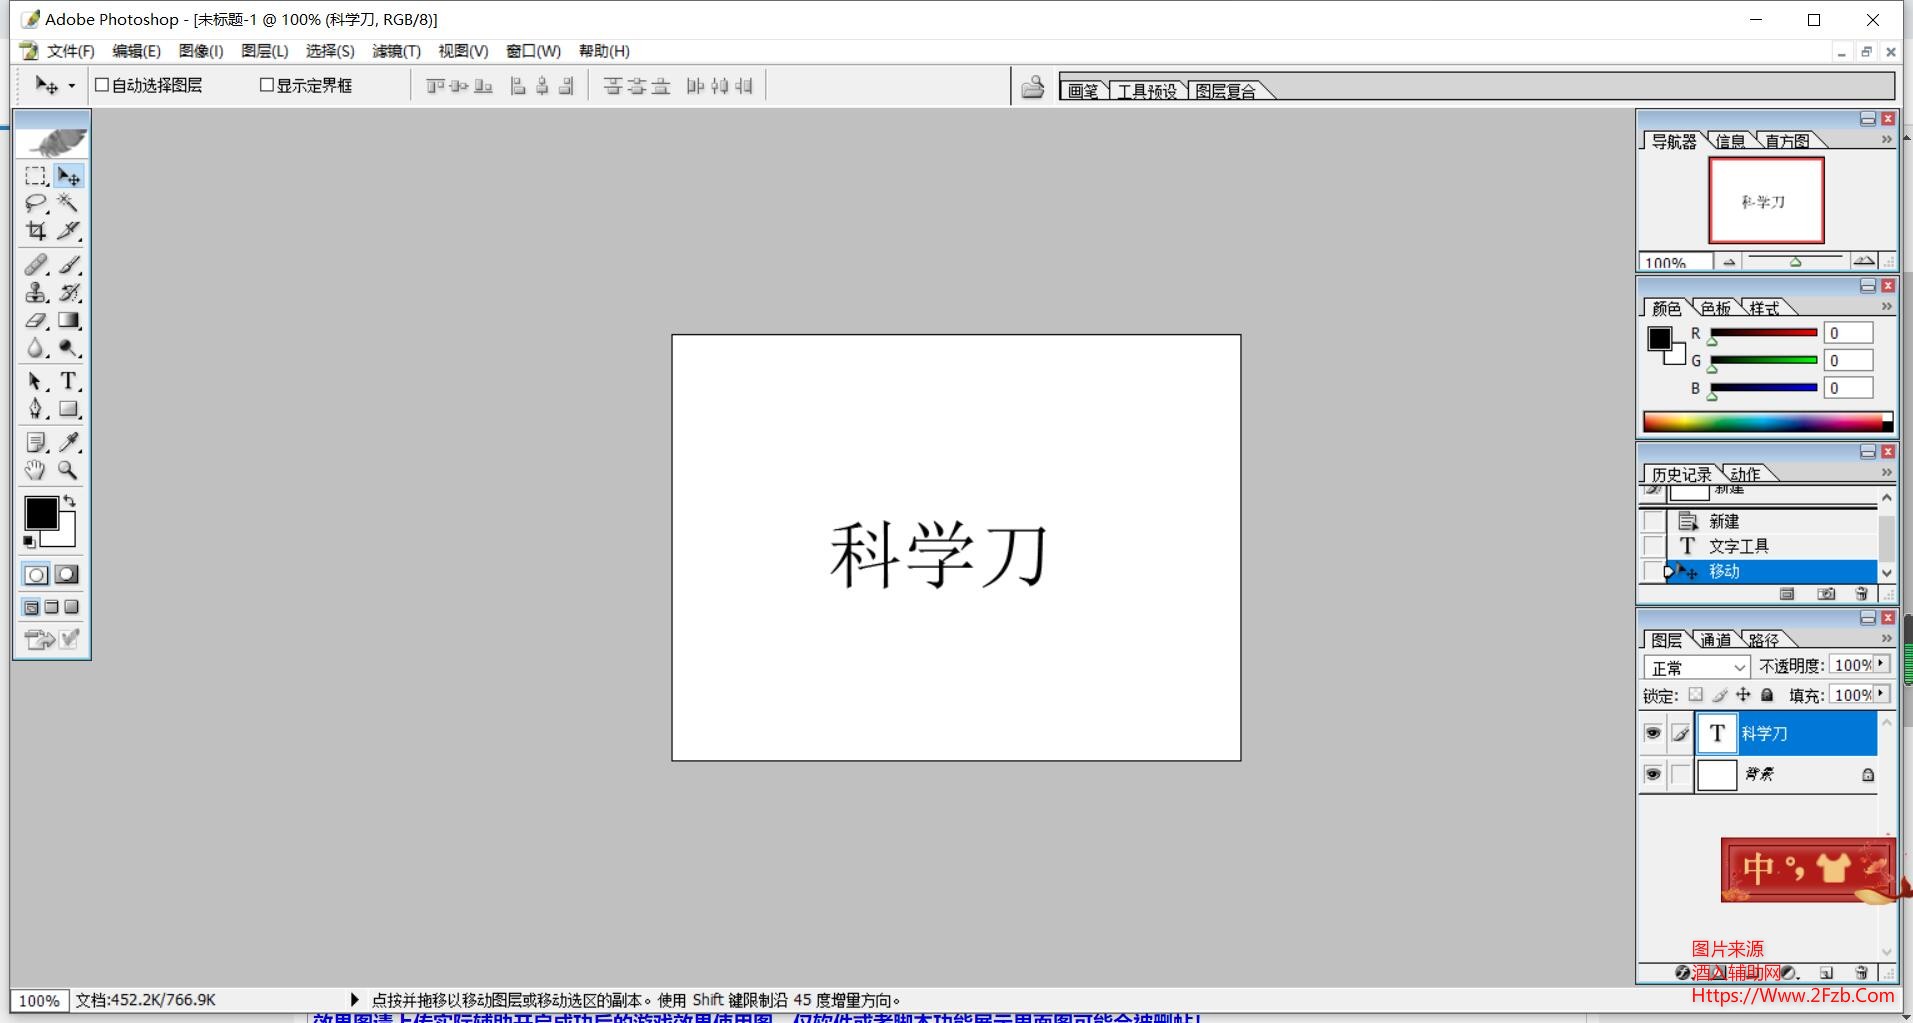Hide the 科学刀 text layer

pos(1653,733)
